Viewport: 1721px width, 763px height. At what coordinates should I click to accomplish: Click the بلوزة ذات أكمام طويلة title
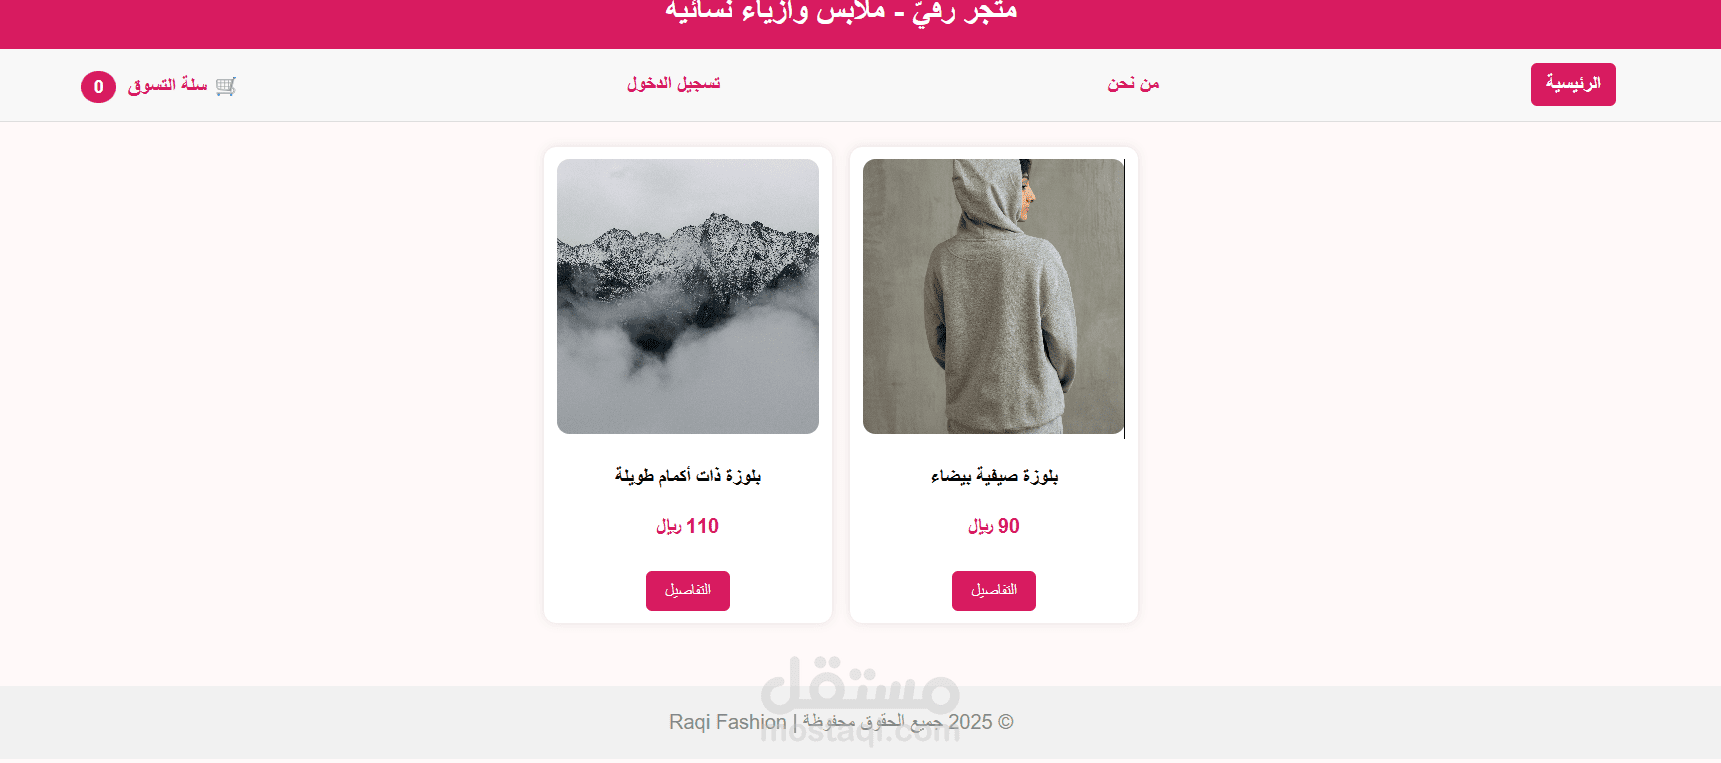688,475
